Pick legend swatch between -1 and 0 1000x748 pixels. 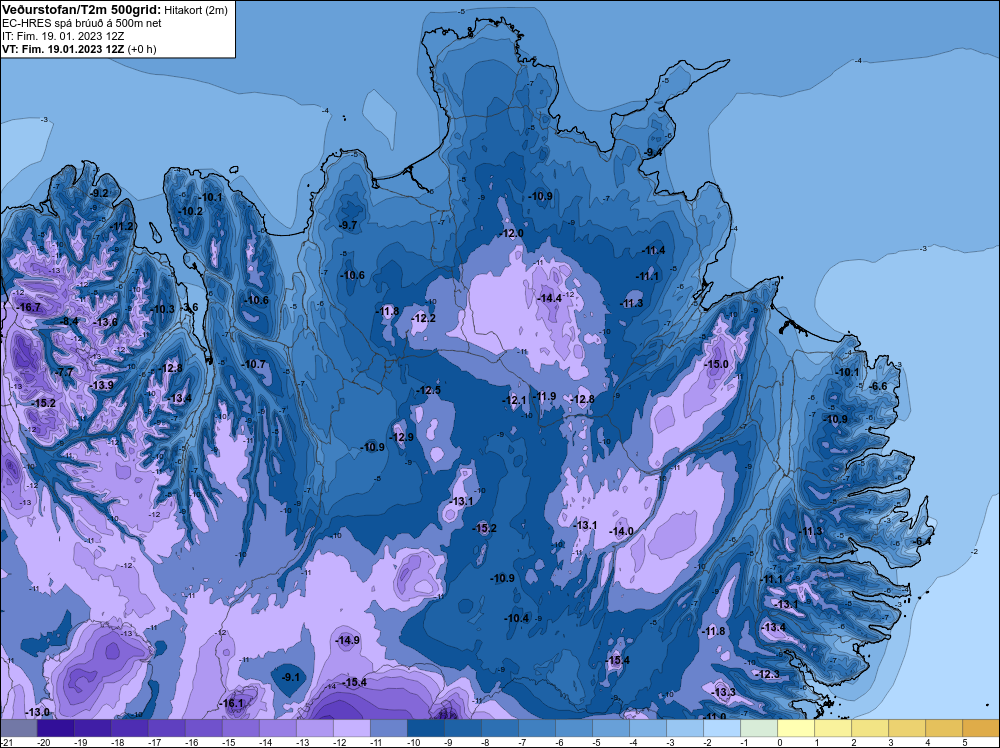[x=759, y=728]
